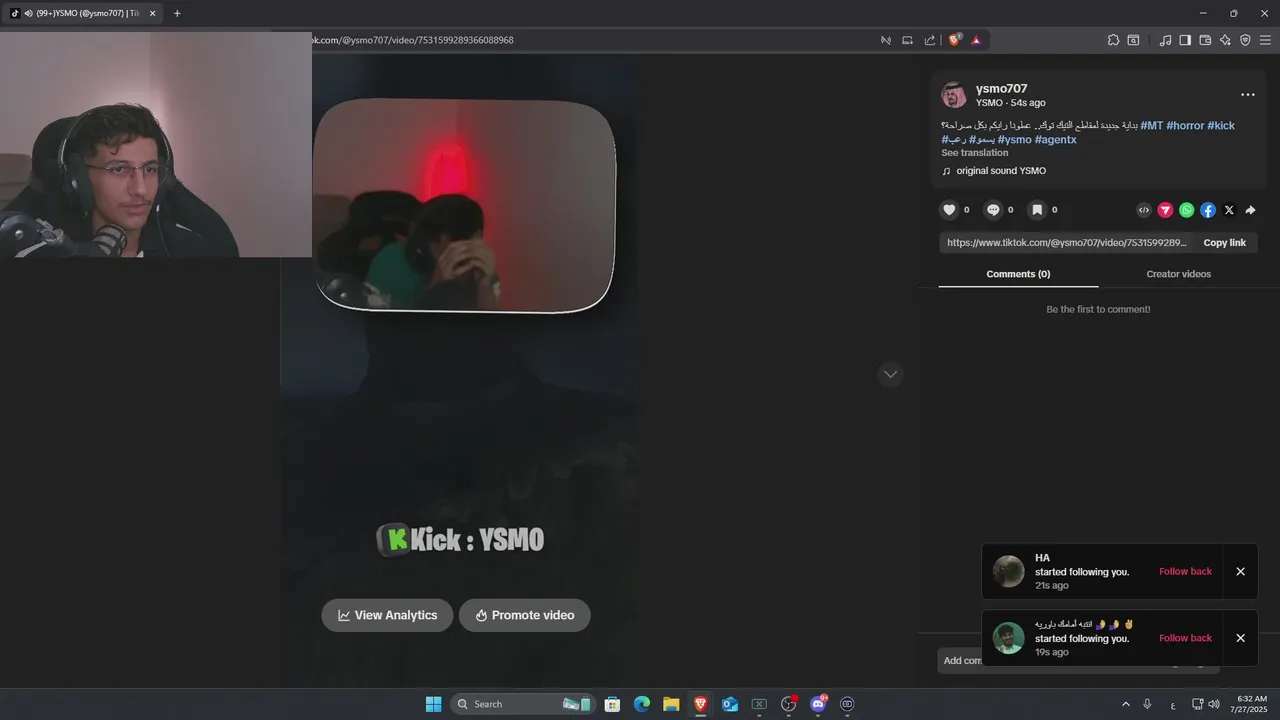Screen dimensions: 1280x720
Task: Open volume control in system tray
Action: (1214, 704)
